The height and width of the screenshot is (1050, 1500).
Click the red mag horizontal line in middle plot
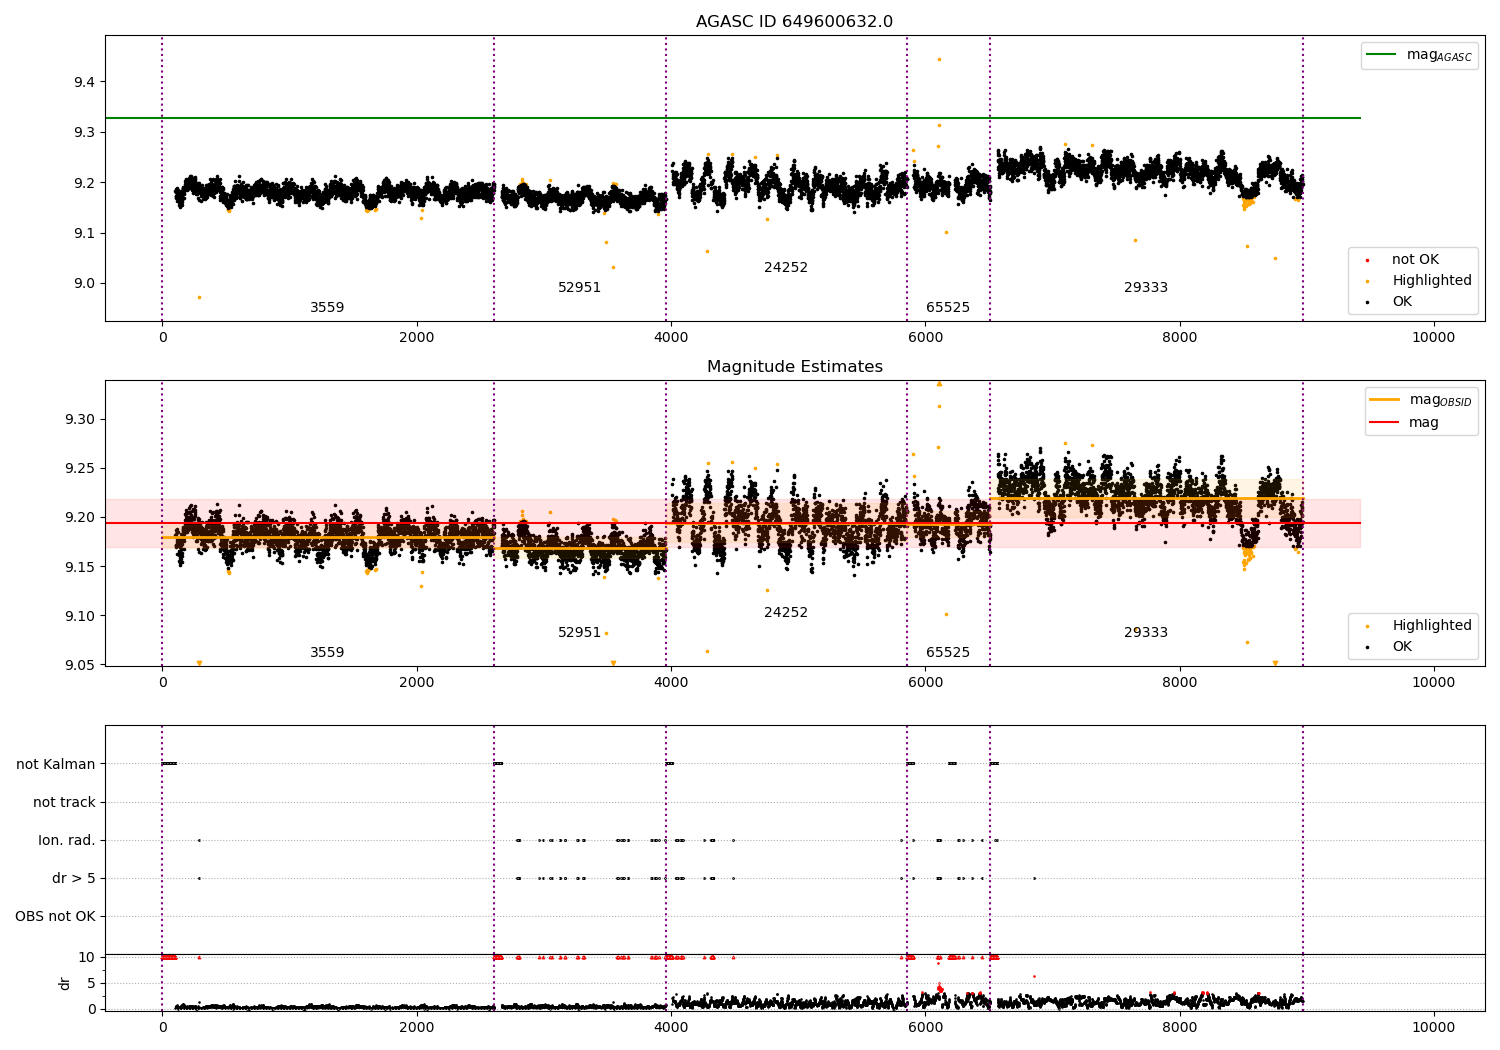pyautogui.click(x=733, y=523)
